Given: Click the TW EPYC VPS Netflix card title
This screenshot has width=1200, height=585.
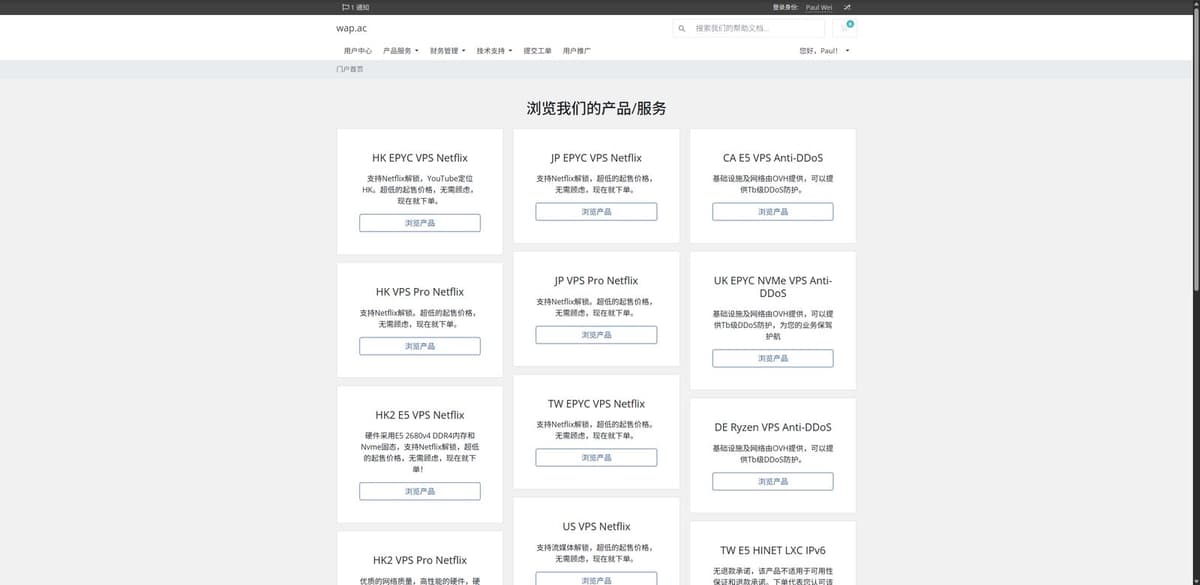Looking at the screenshot, I should click(x=596, y=404).
